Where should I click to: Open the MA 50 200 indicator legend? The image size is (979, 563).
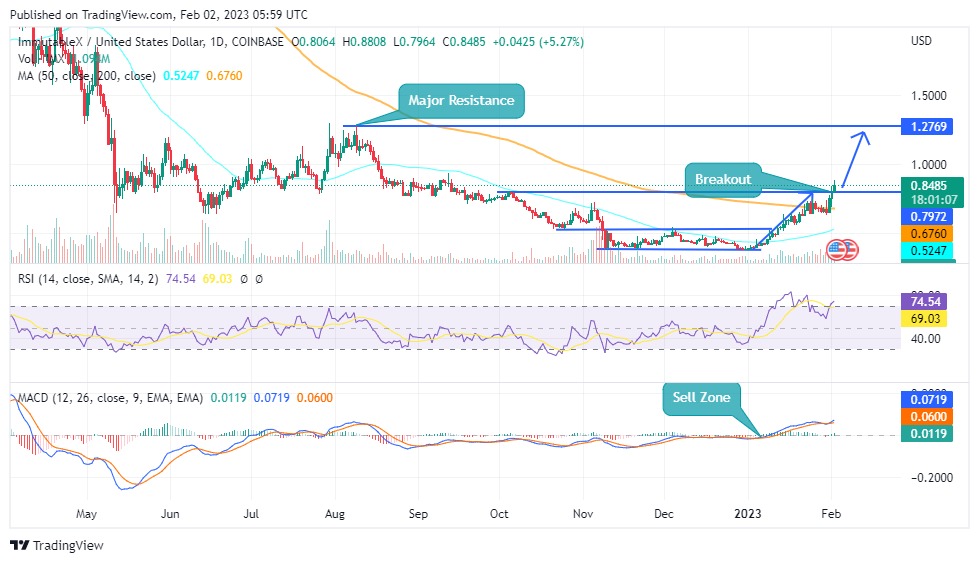pyautogui.click(x=86, y=76)
